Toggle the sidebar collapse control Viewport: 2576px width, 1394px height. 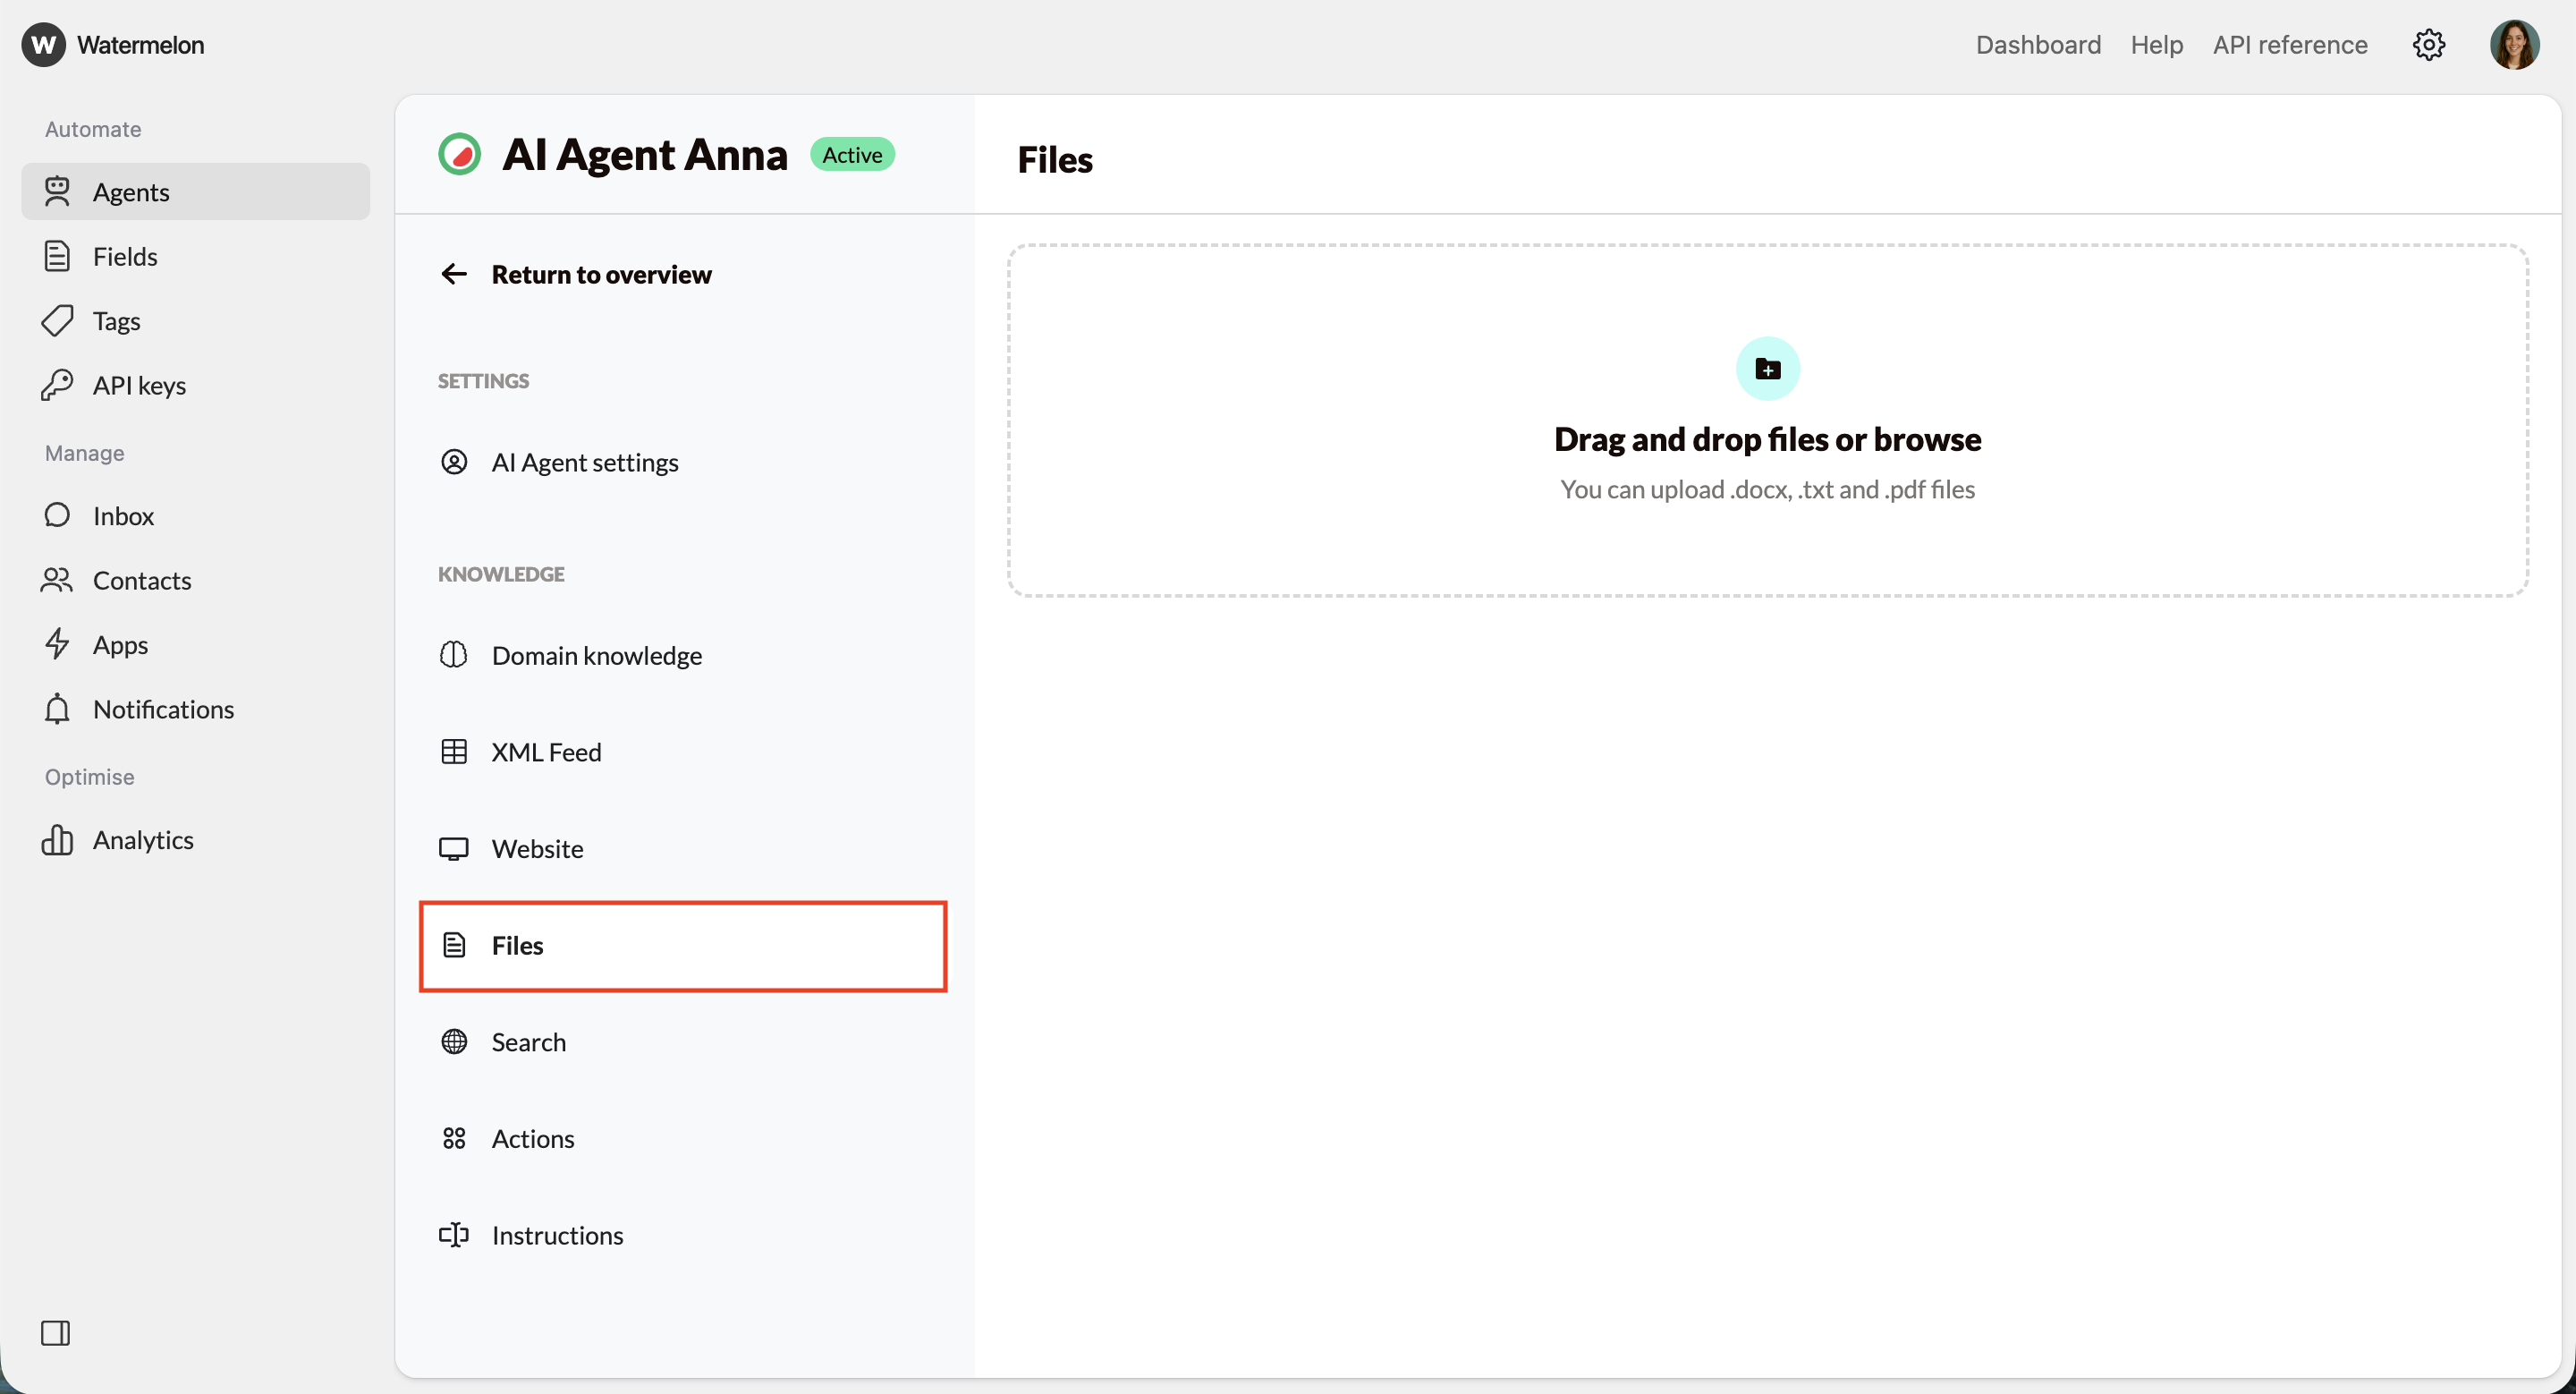(56, 1332)
